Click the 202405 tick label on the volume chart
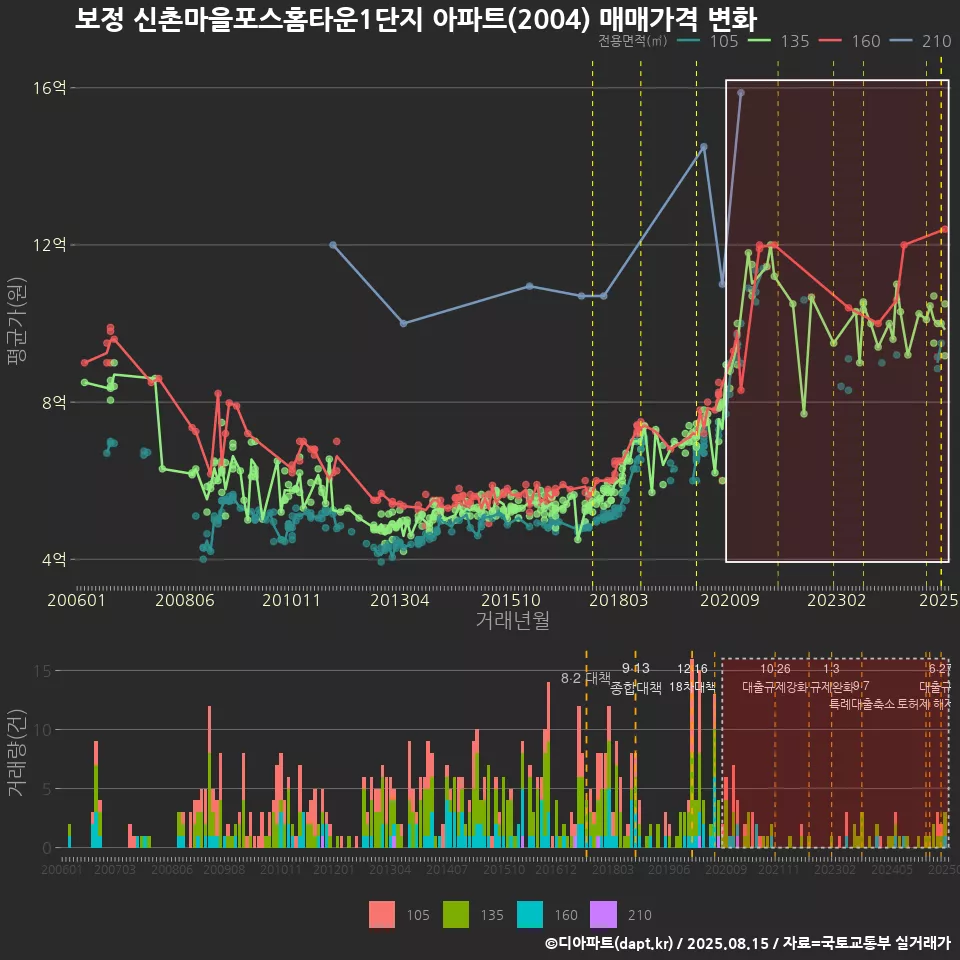Viewport: 960px width, 960px height. 892,869
